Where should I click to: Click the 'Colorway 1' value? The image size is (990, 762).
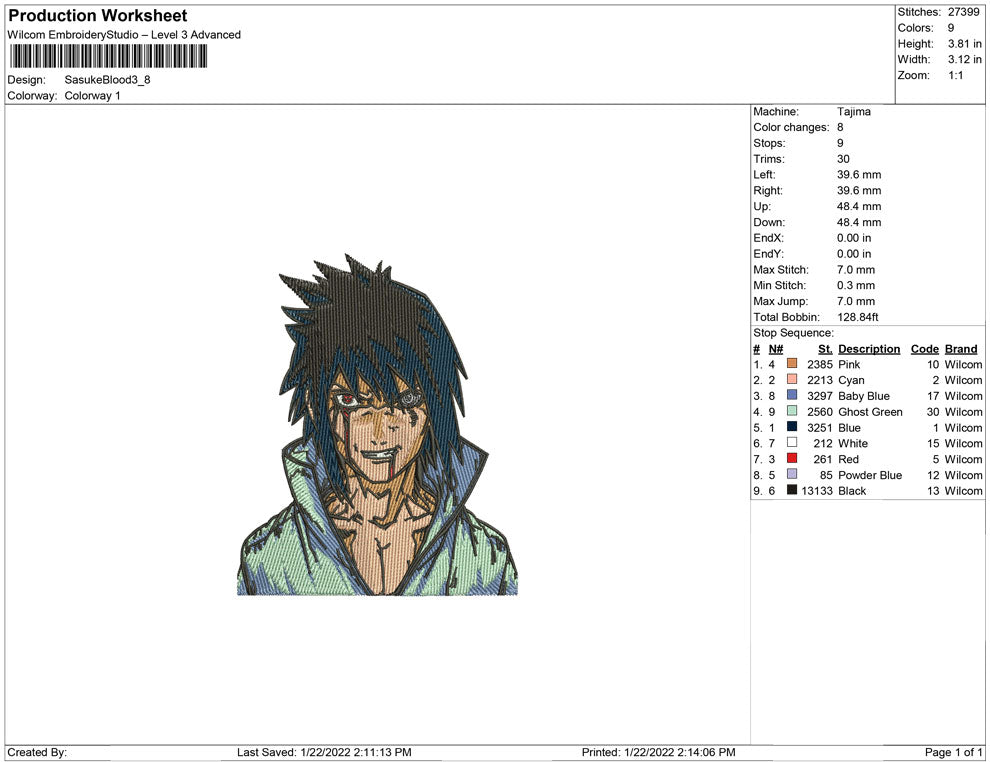point(92,96)
